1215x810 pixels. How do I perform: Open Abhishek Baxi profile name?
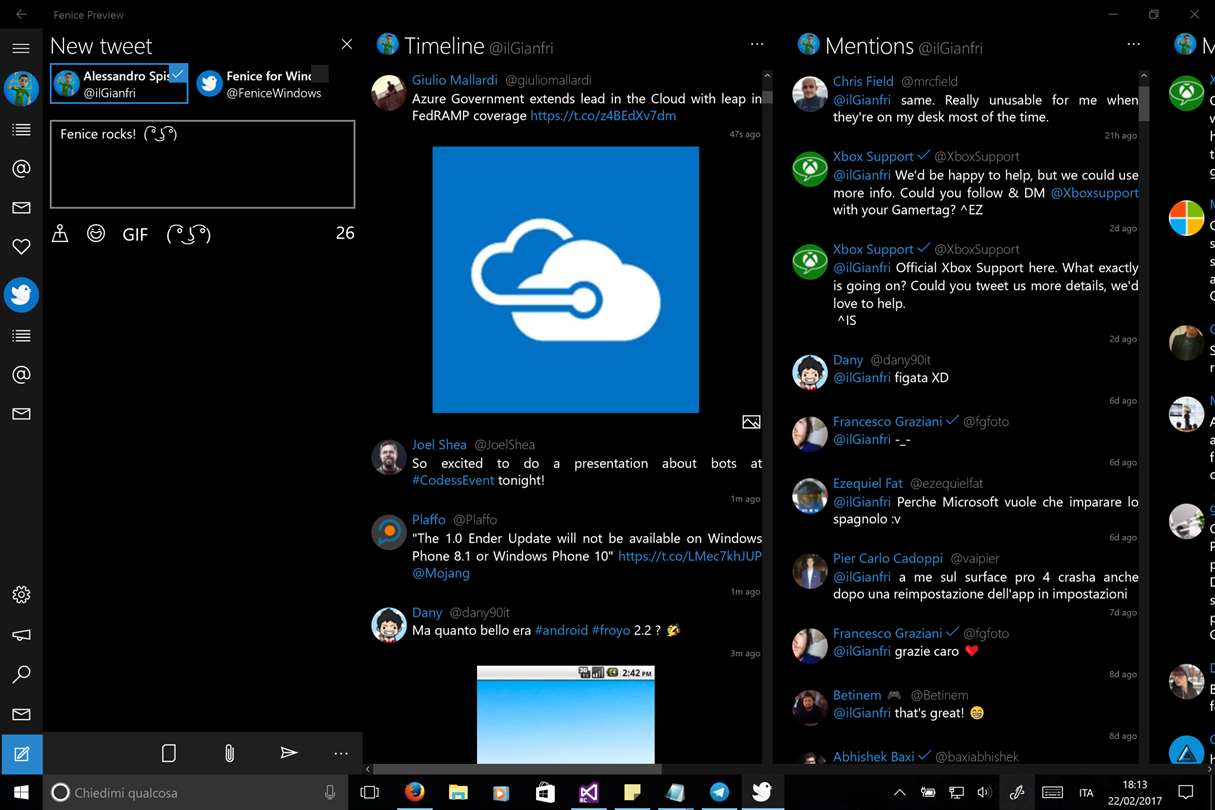pyautogui.click(x=874, y=757)
